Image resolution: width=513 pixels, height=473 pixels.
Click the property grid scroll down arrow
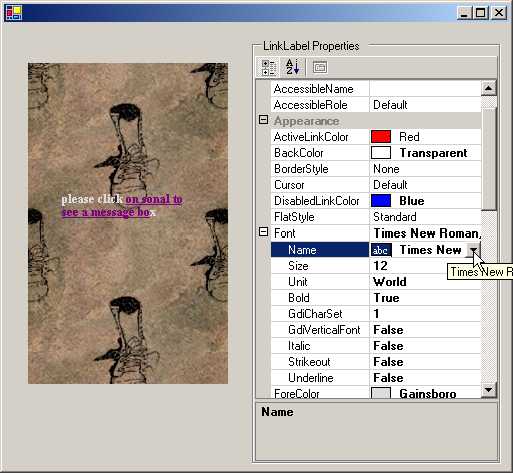[489, 389]
